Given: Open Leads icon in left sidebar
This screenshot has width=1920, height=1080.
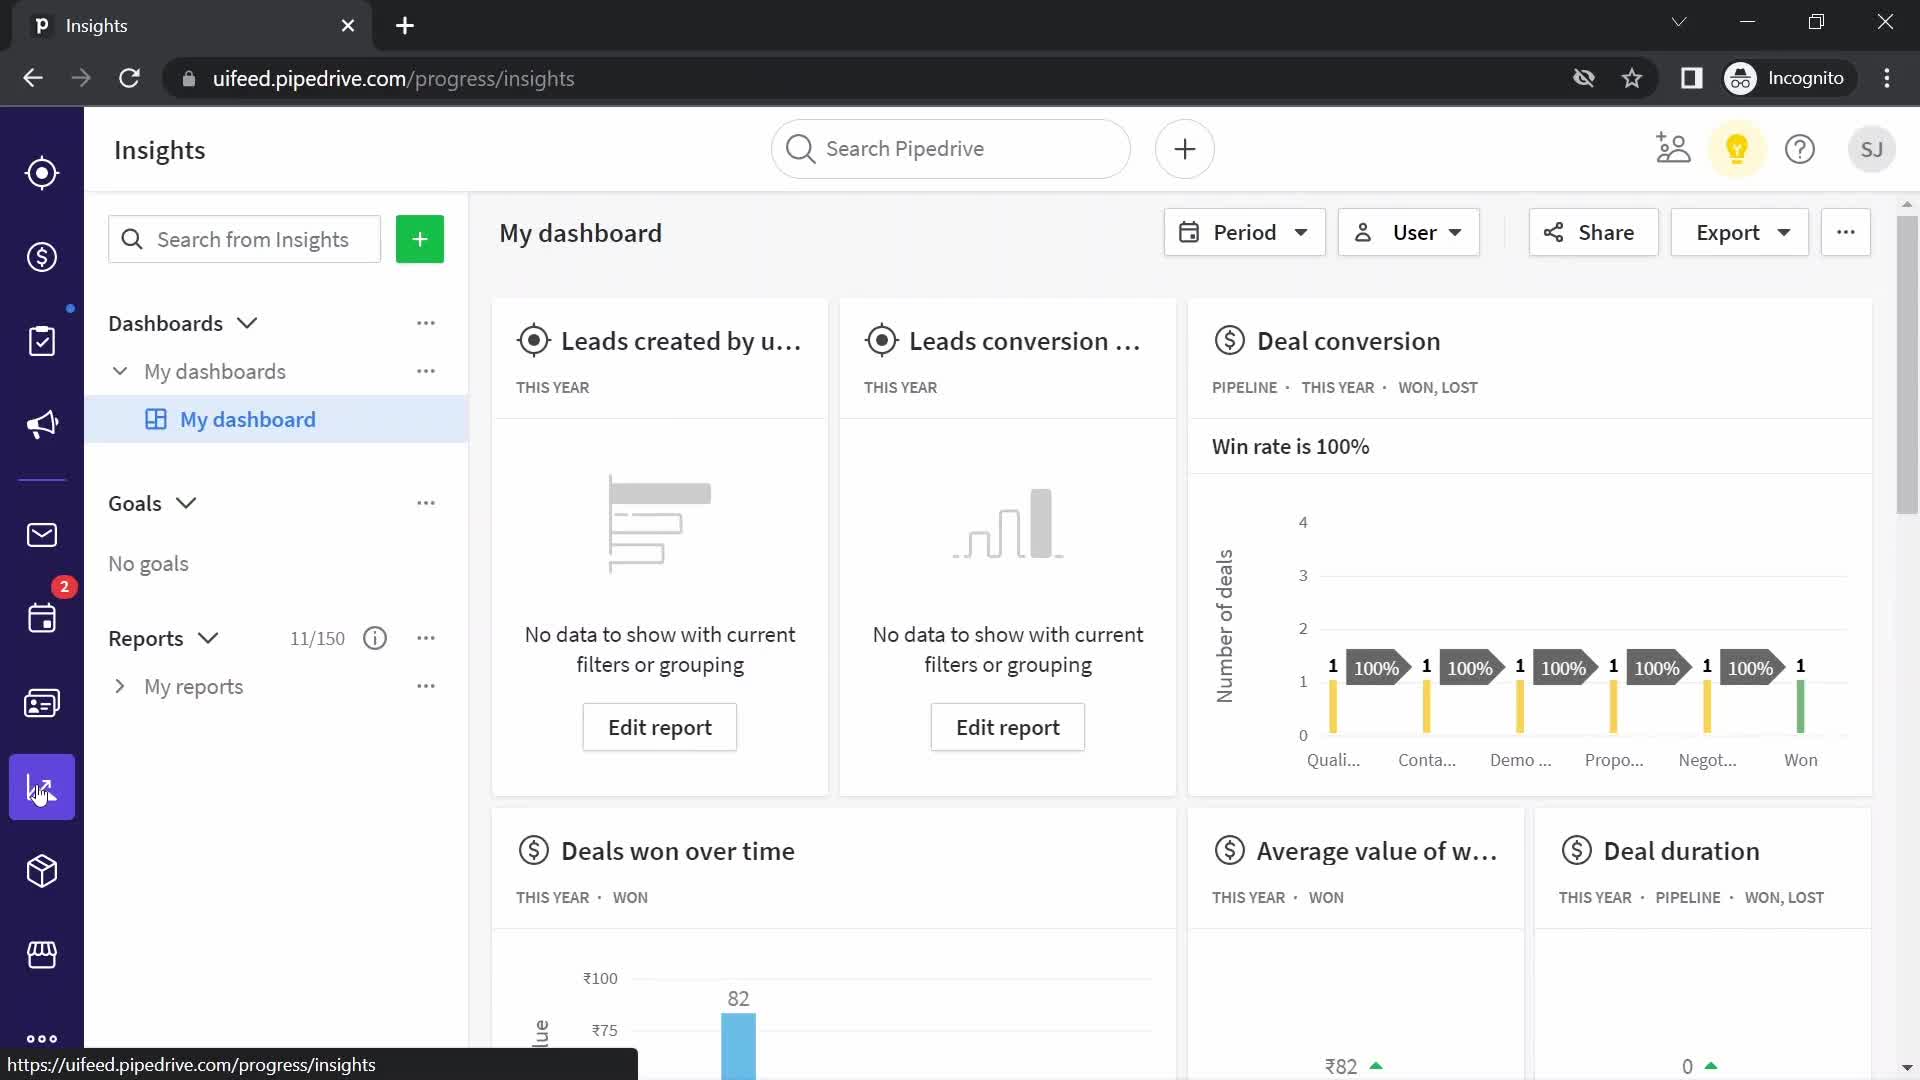Looking at the screenshot, I should 42,173.
